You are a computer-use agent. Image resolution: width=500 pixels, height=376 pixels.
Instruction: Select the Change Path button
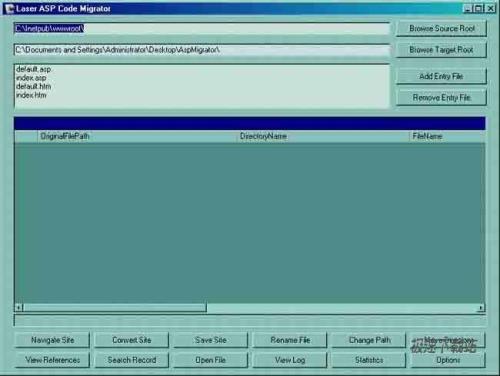[369, 340]
